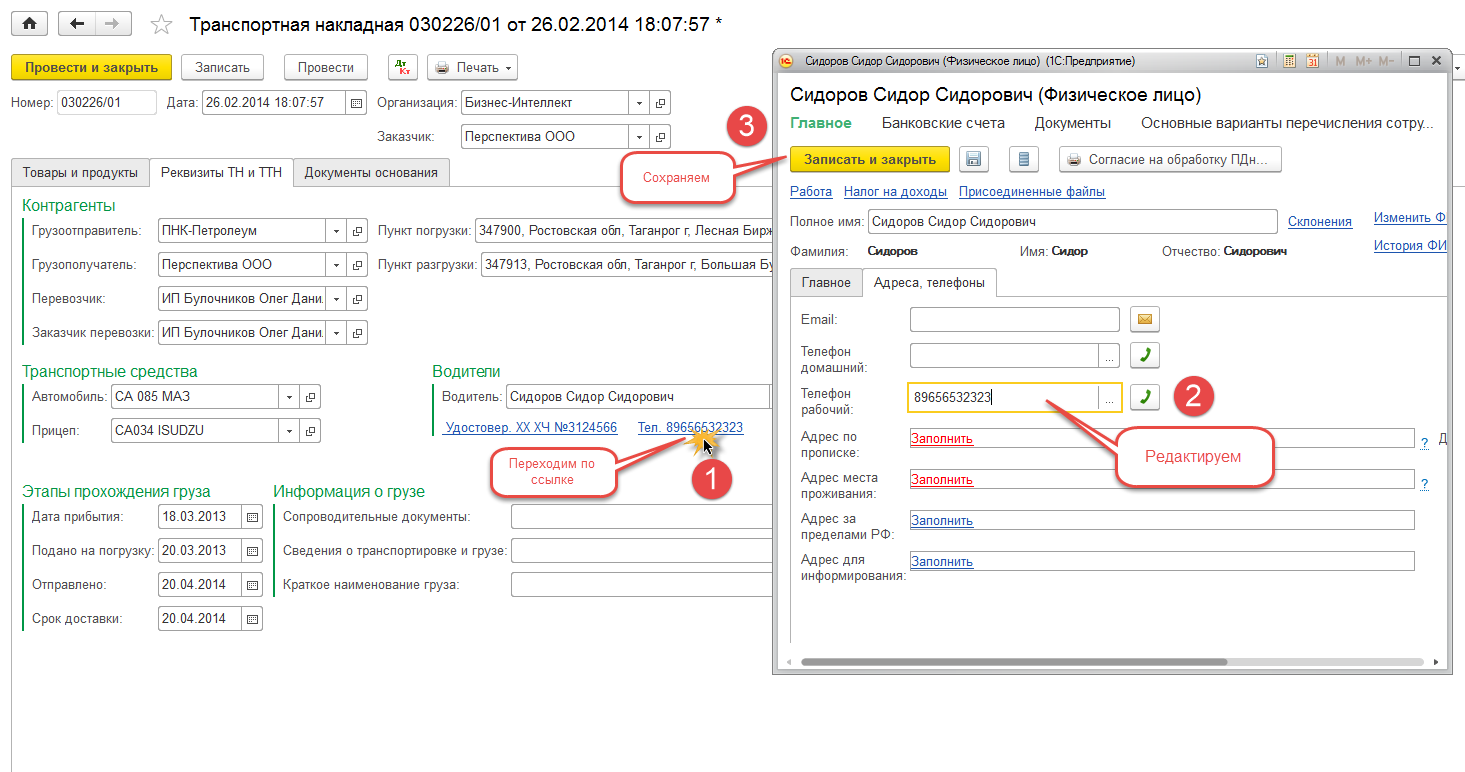Expand the Грузополучатель dropdown list
Screen dimensions: 1465x772
[x=338, y=265]
